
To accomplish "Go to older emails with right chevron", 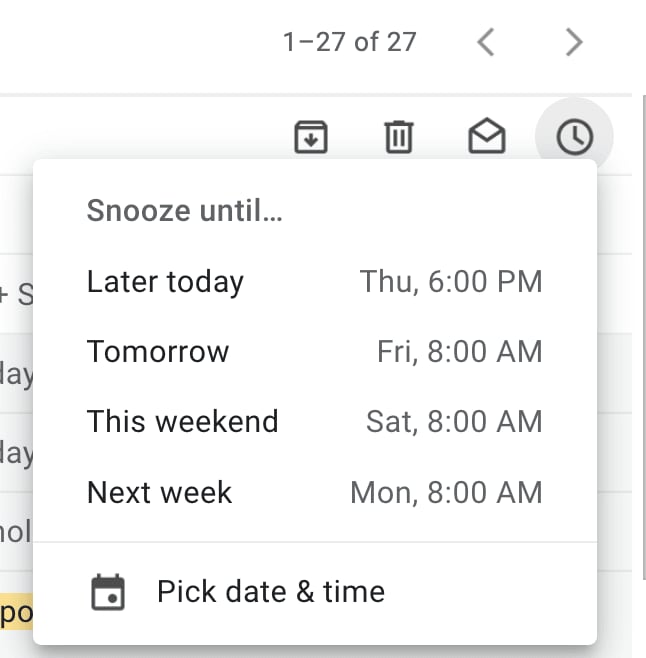I will 574,42.
